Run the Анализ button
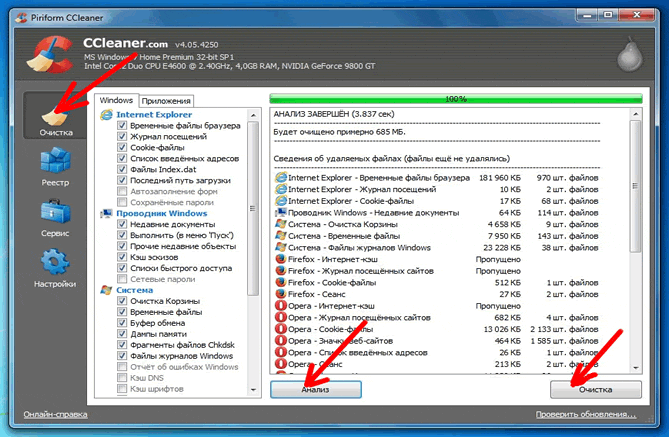 [x=316, y=390]
